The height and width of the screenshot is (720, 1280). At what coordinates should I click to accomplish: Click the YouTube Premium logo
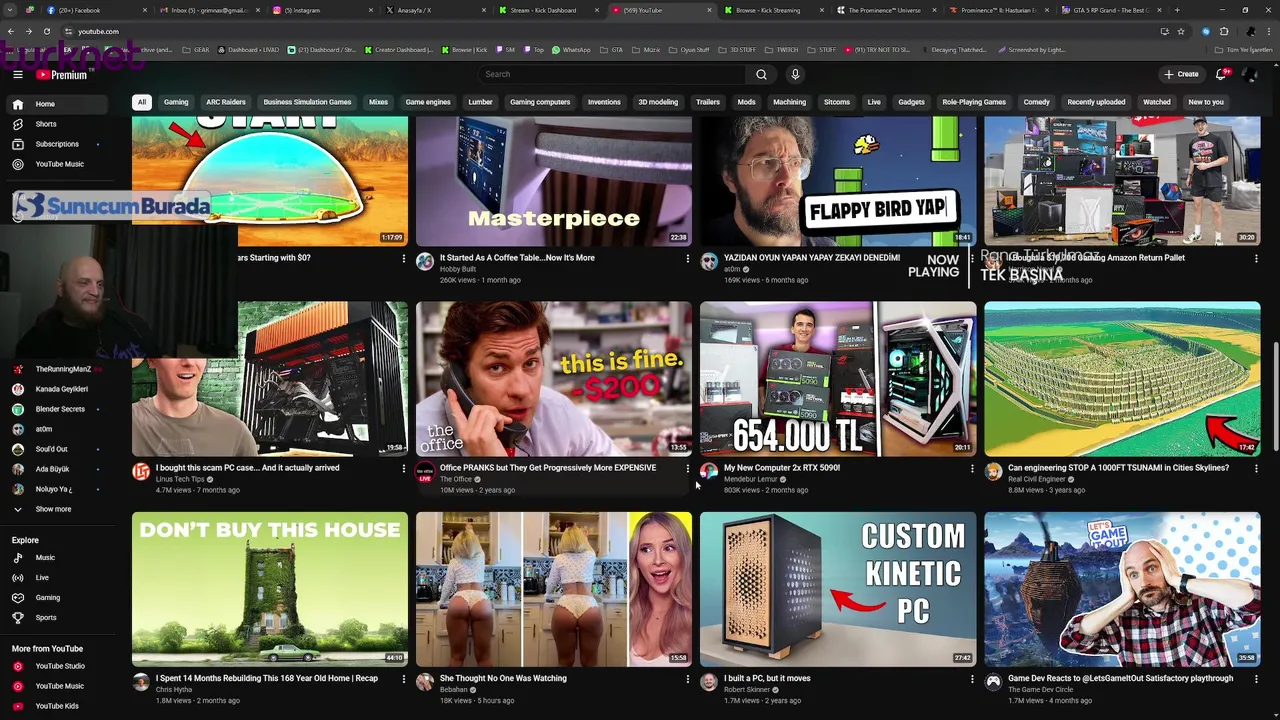coord(62,74)
